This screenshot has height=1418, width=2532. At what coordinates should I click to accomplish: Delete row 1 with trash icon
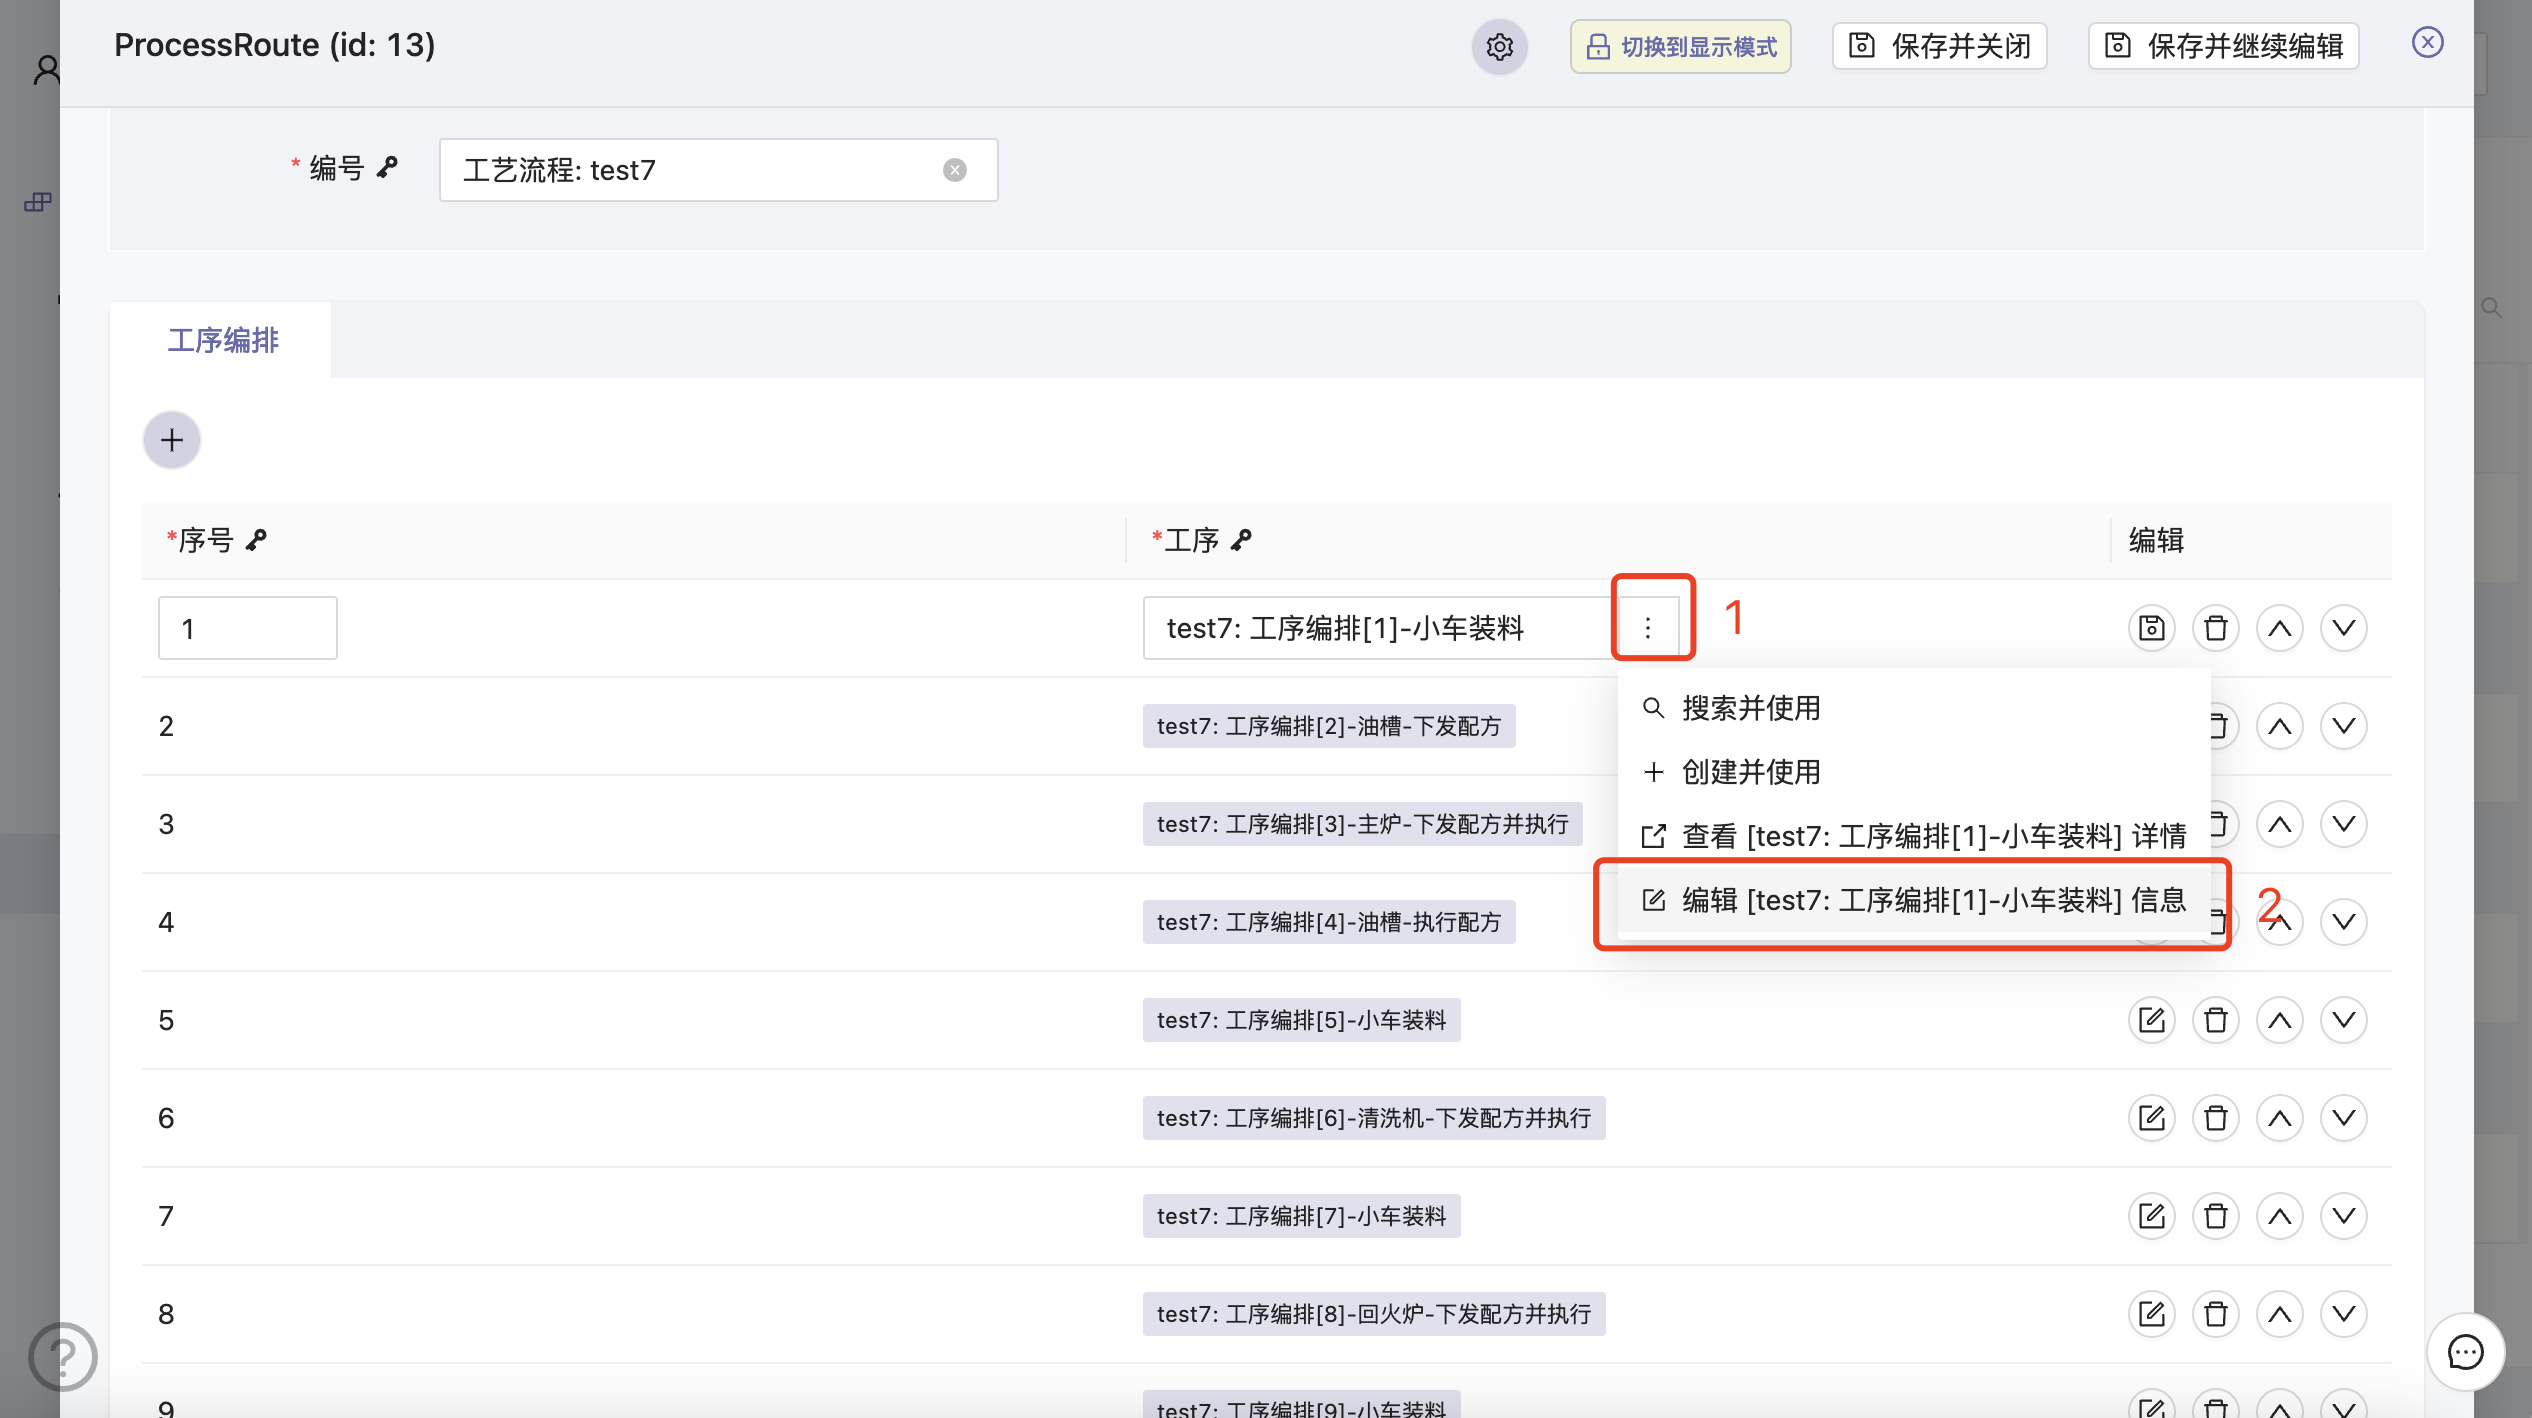pos(2215,628)
